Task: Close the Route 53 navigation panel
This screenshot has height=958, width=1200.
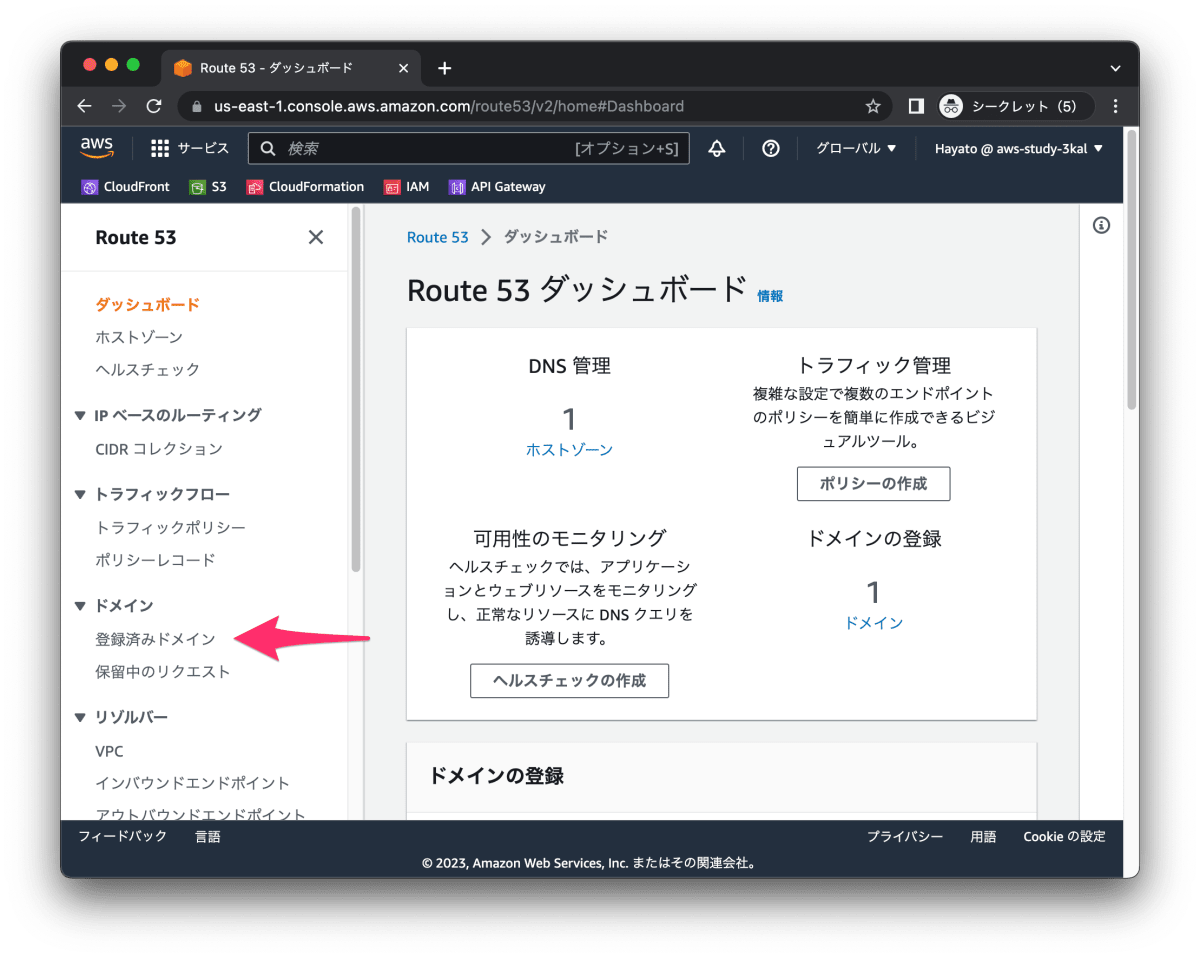Action: pos(316,237)
